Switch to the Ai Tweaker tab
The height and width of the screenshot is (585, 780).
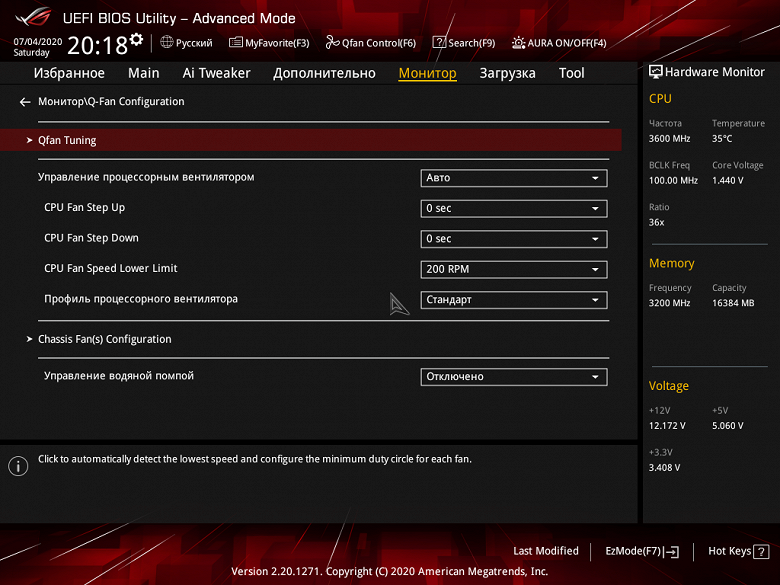pyautogui.click(x=216, y=73)
